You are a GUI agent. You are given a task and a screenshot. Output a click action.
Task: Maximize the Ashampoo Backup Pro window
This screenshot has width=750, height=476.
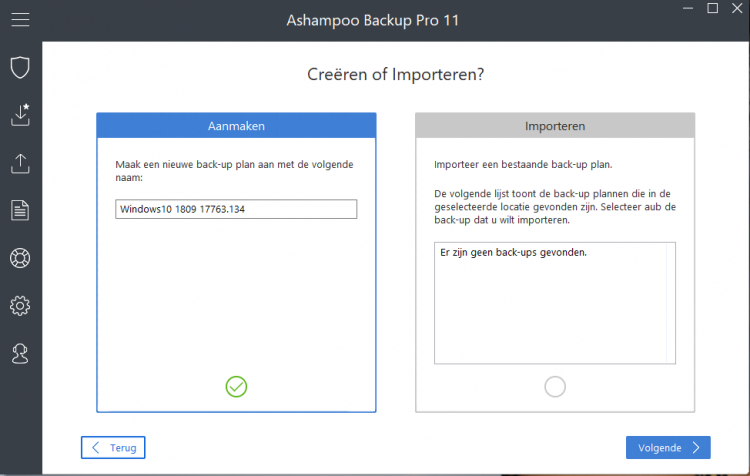click(x=712, y=8)
